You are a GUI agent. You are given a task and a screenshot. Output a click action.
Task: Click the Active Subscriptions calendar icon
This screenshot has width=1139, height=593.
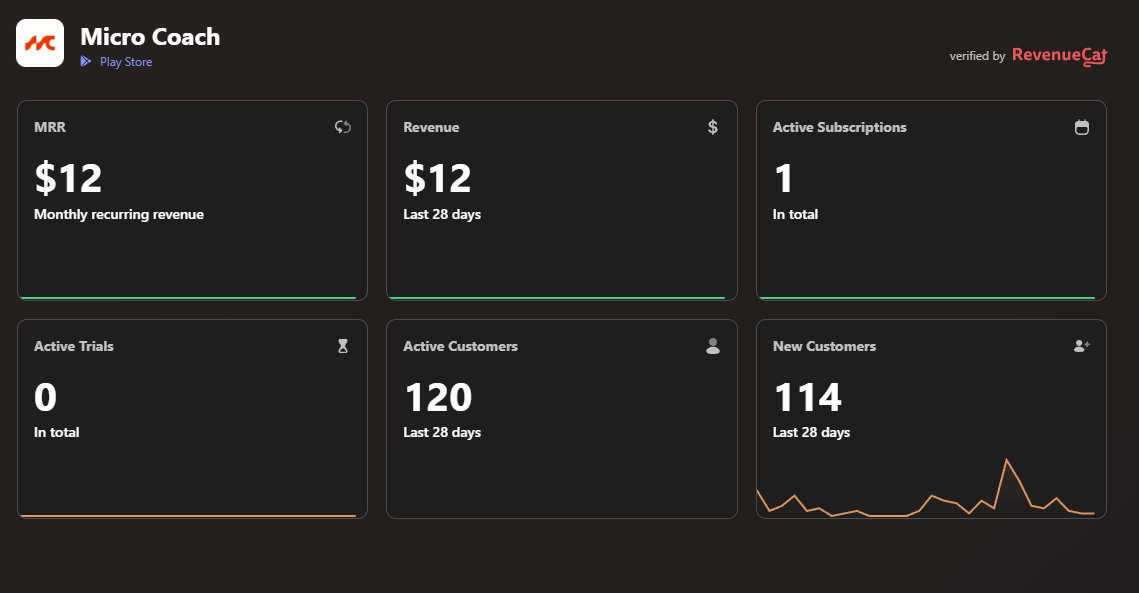(x=1082, y=127)
